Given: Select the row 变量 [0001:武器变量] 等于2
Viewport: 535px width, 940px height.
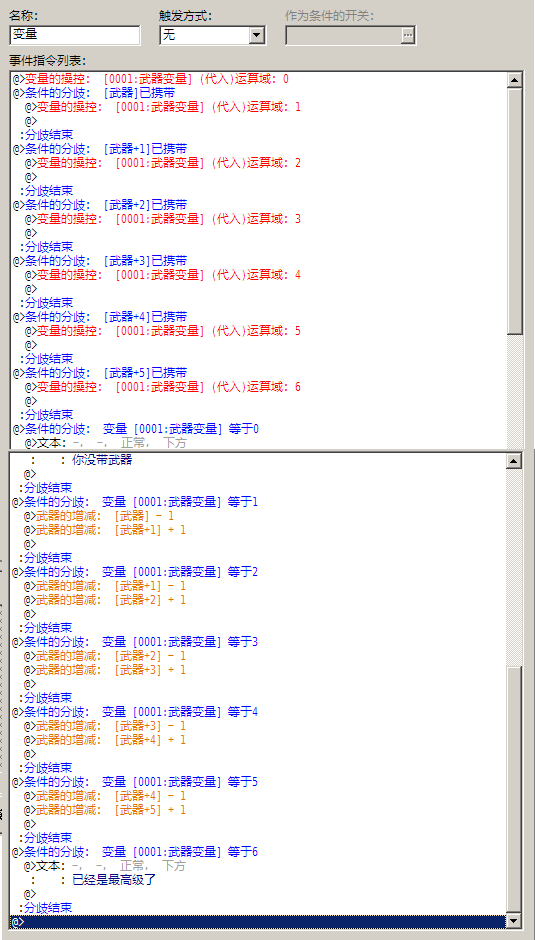Looking at the screenshot, I should 259,572.
